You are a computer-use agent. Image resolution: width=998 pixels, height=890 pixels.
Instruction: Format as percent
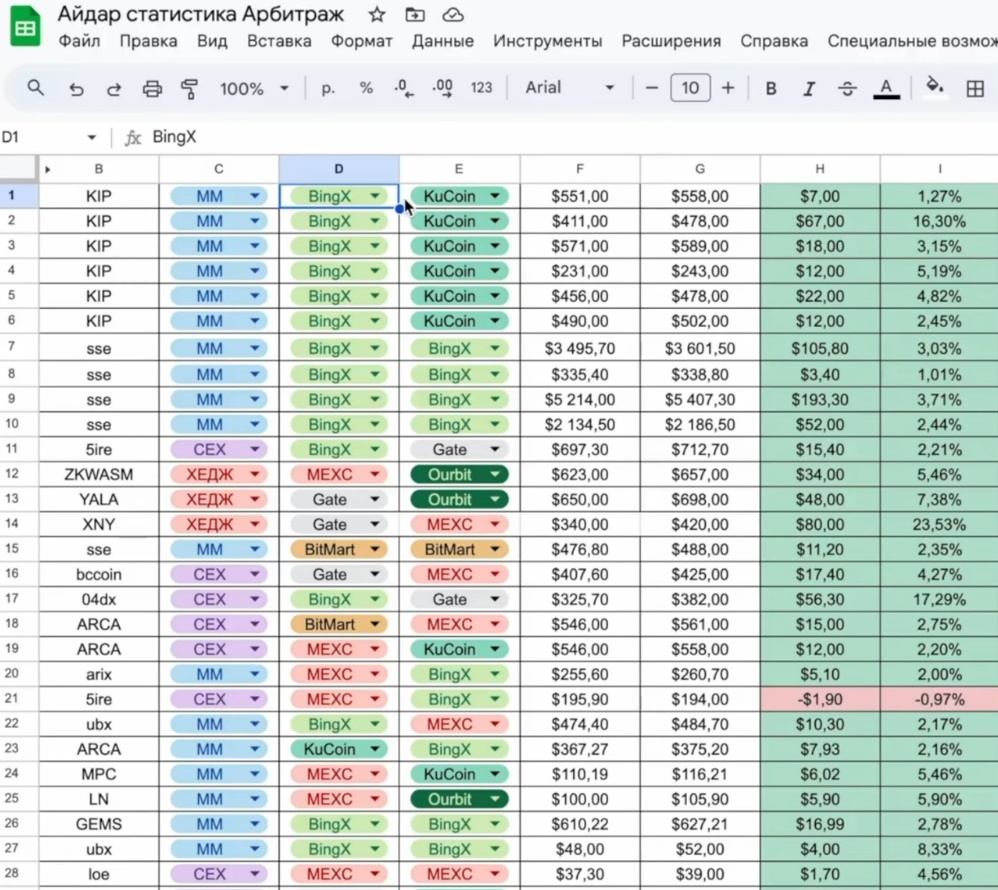coord(366,88)
